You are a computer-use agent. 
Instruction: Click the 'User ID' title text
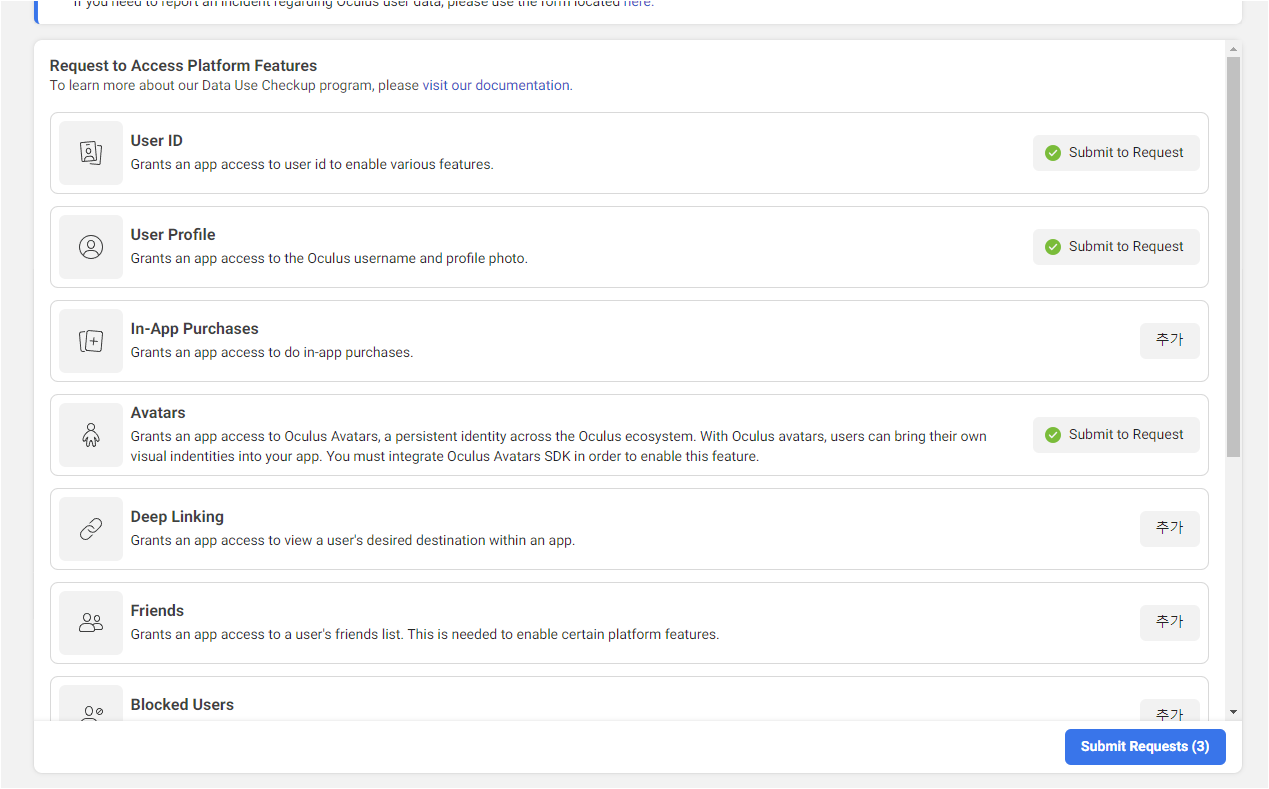point(157,141)
